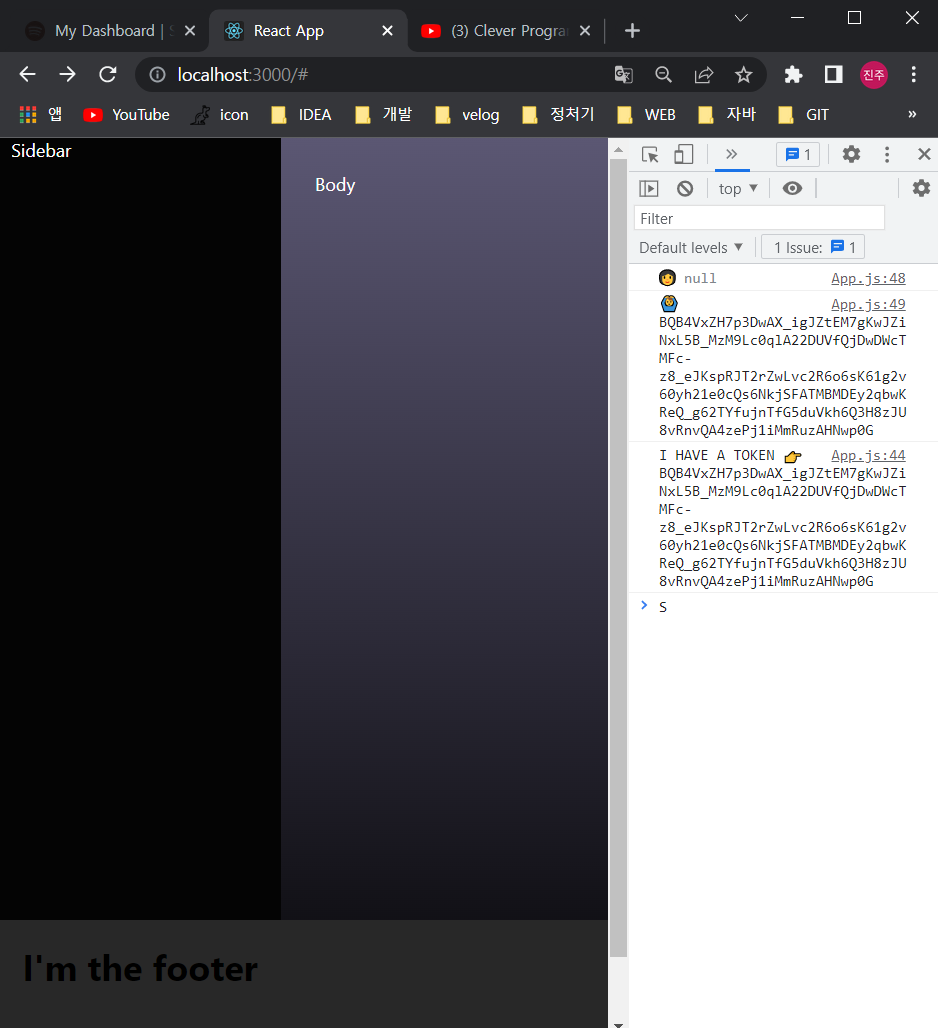The height and width of the screenshot is (1028, 938).
Task: Close the My Dashboard tab
Action: [x=190, y=31]
